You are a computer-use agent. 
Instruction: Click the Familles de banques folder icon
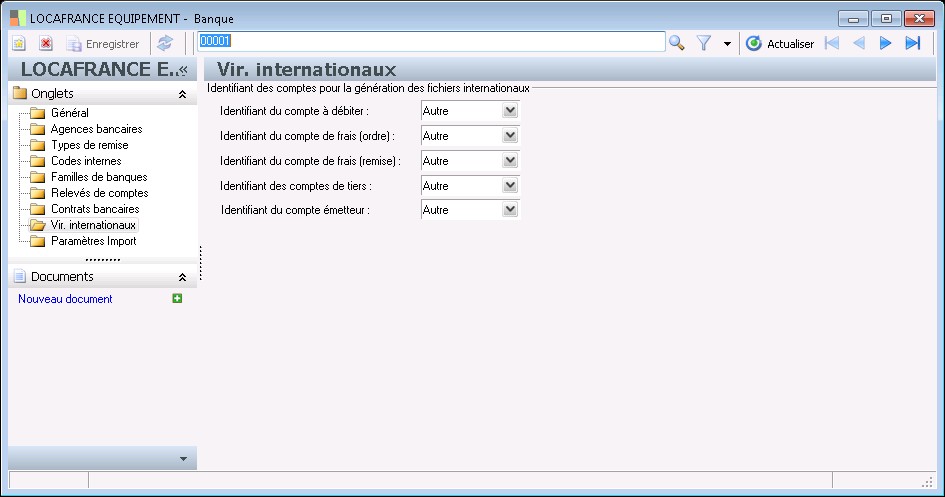[37, 177]
